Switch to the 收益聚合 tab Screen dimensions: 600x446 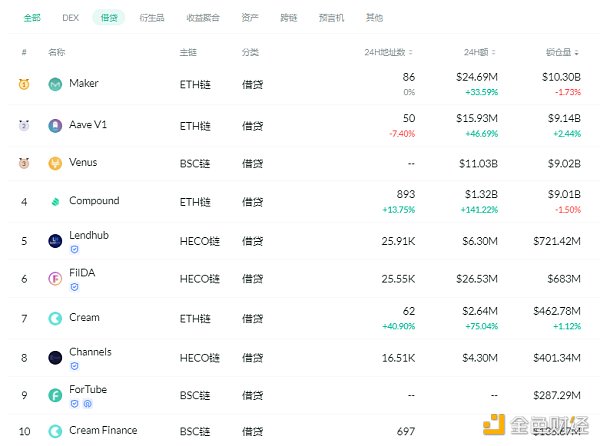tap(199, 18)
